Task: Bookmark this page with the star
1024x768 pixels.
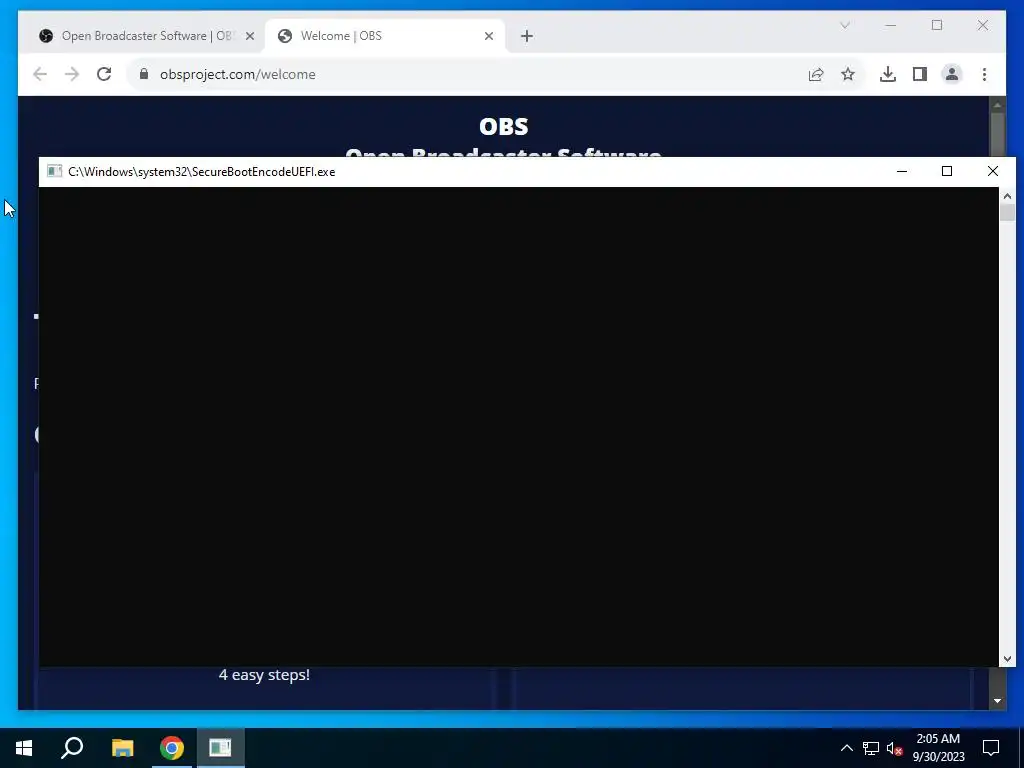Action: pyautogui.click(x=848, y=74)
